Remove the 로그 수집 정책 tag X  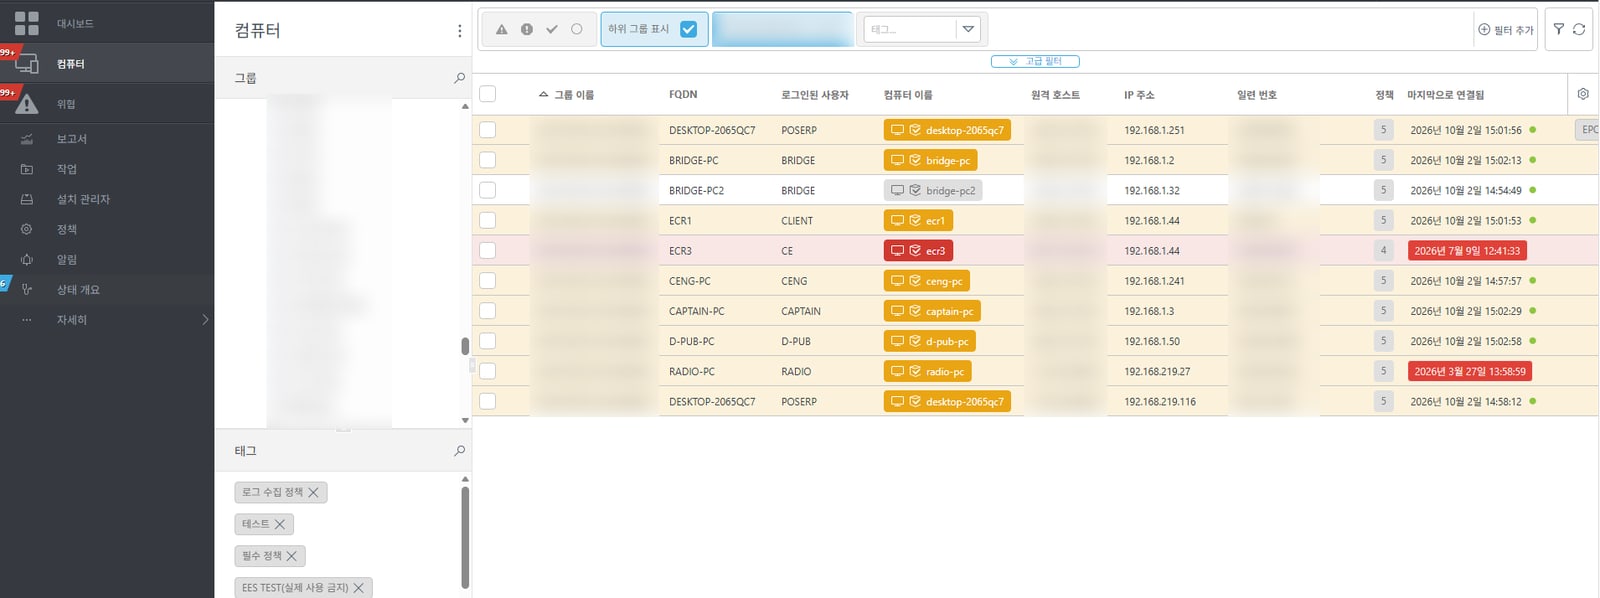(313, 492)
